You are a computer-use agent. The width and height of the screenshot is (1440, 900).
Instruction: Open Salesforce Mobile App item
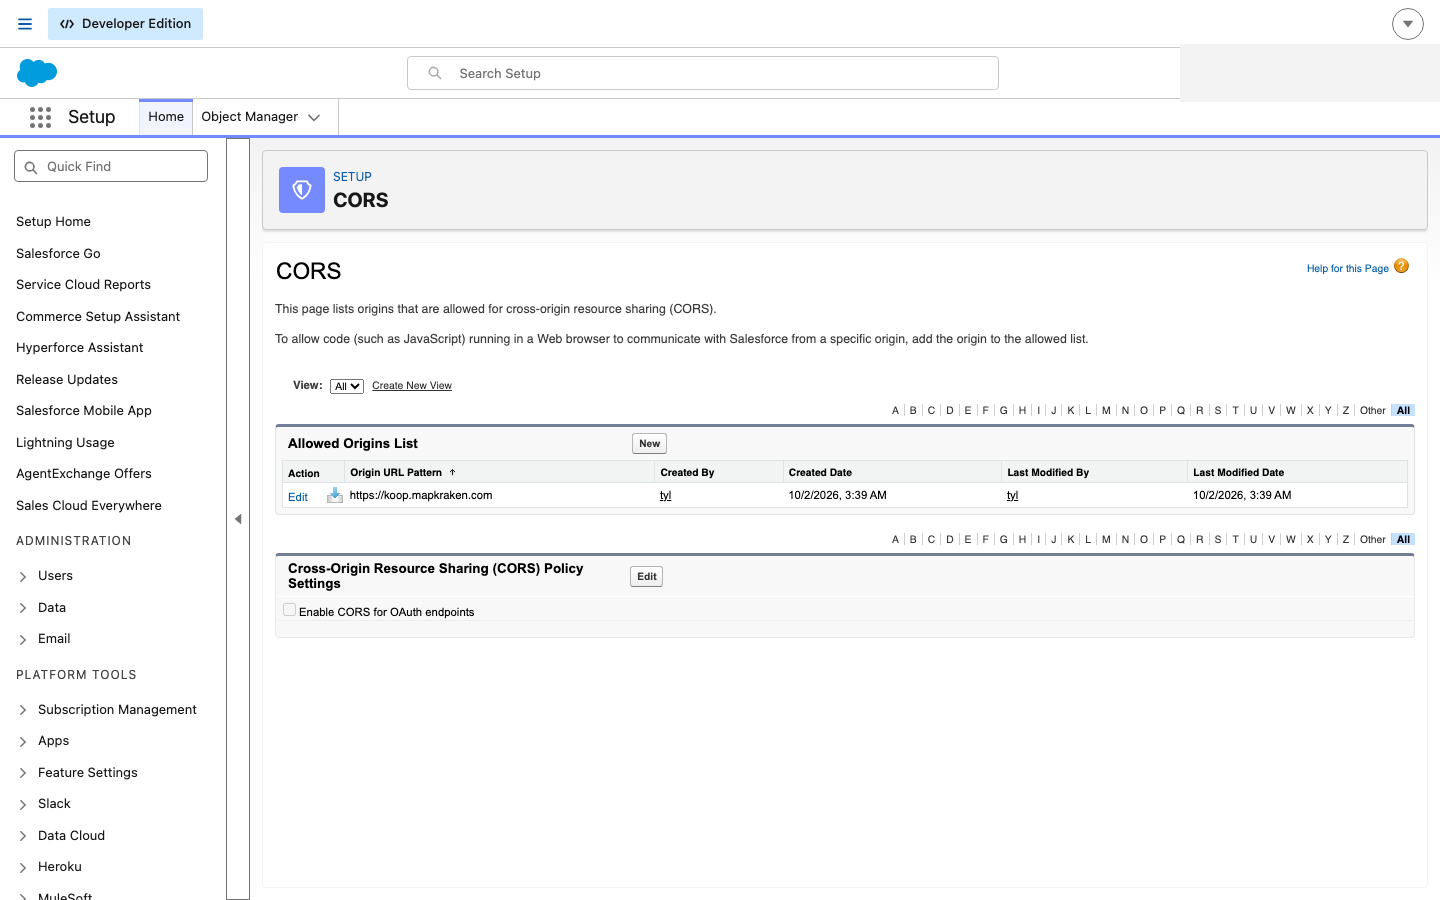tap(84, 411)
